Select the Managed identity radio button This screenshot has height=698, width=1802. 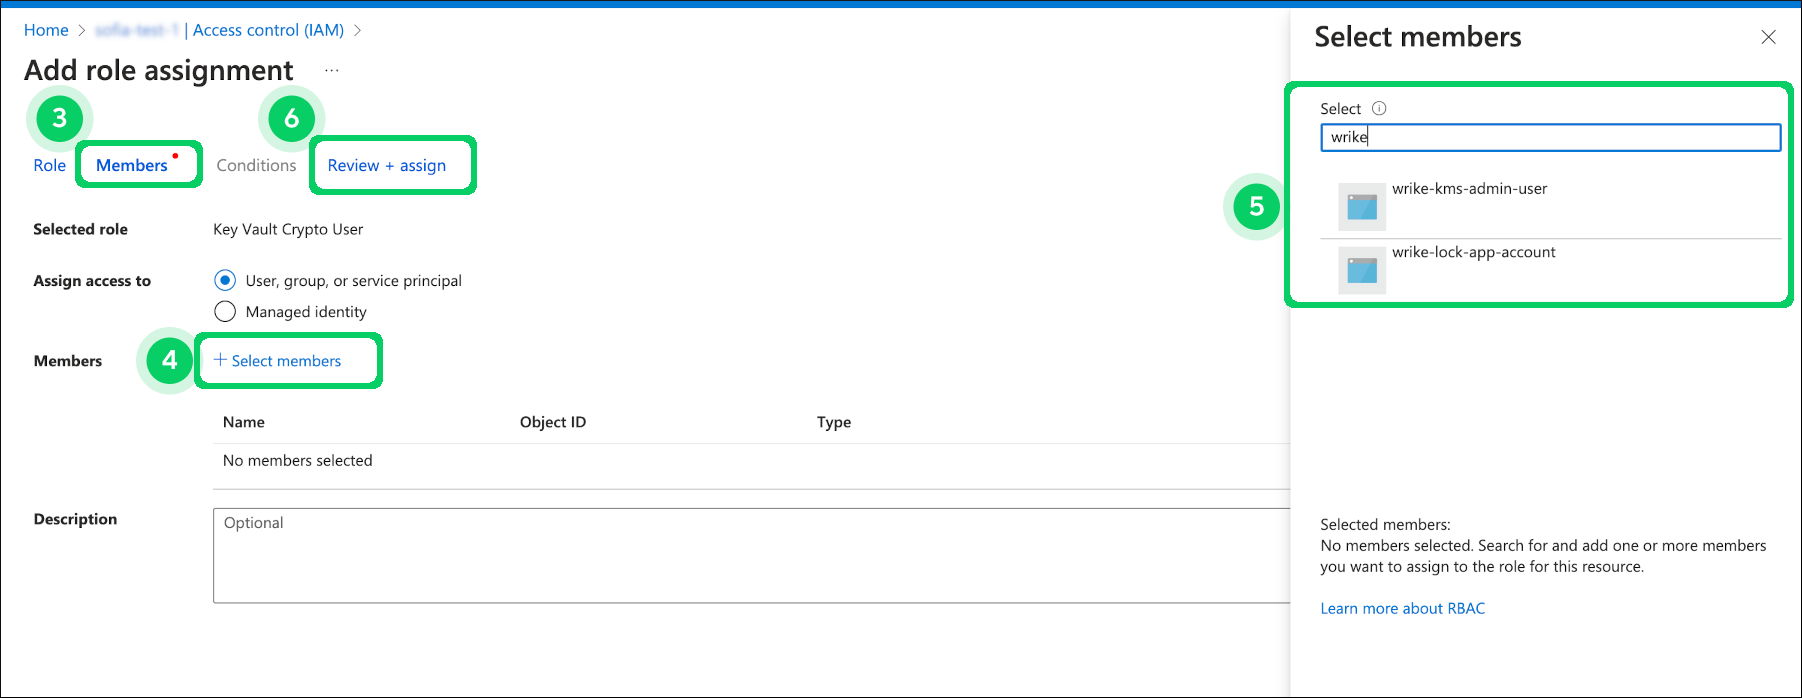(x=225, y=311)
